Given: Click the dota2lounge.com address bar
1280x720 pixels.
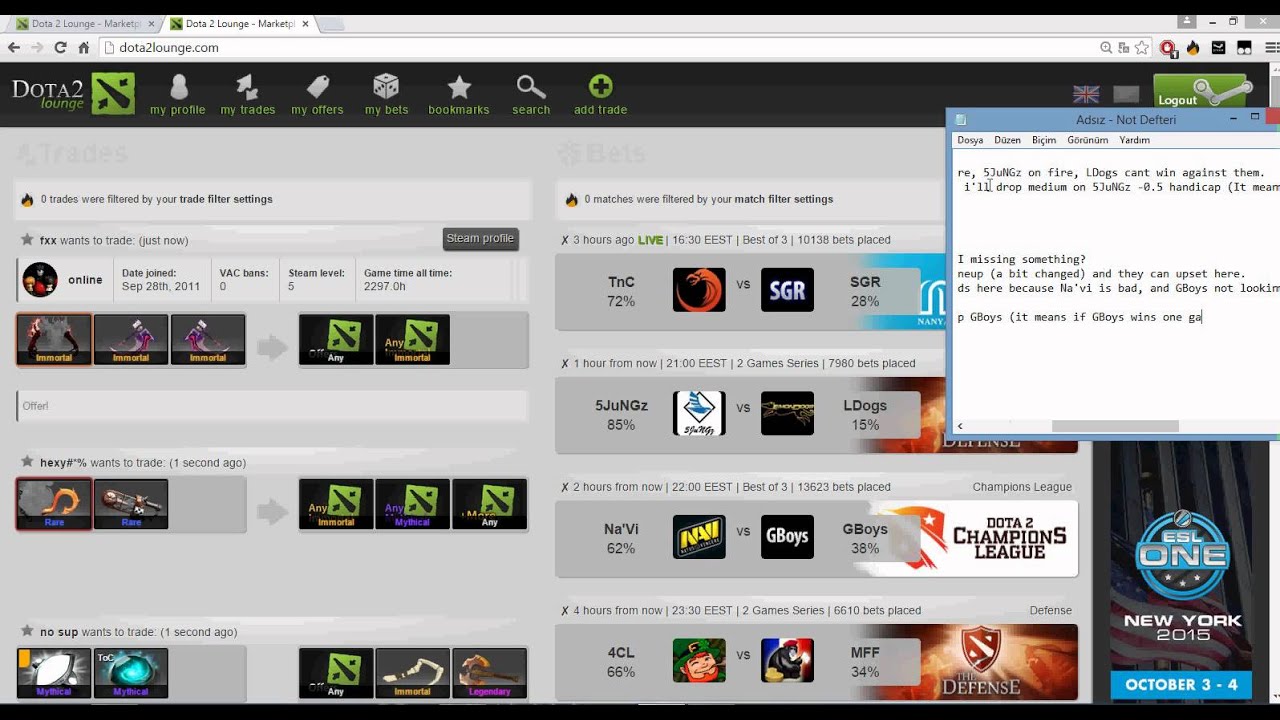Looking at the screenshot, I should [x=600, y=47].
